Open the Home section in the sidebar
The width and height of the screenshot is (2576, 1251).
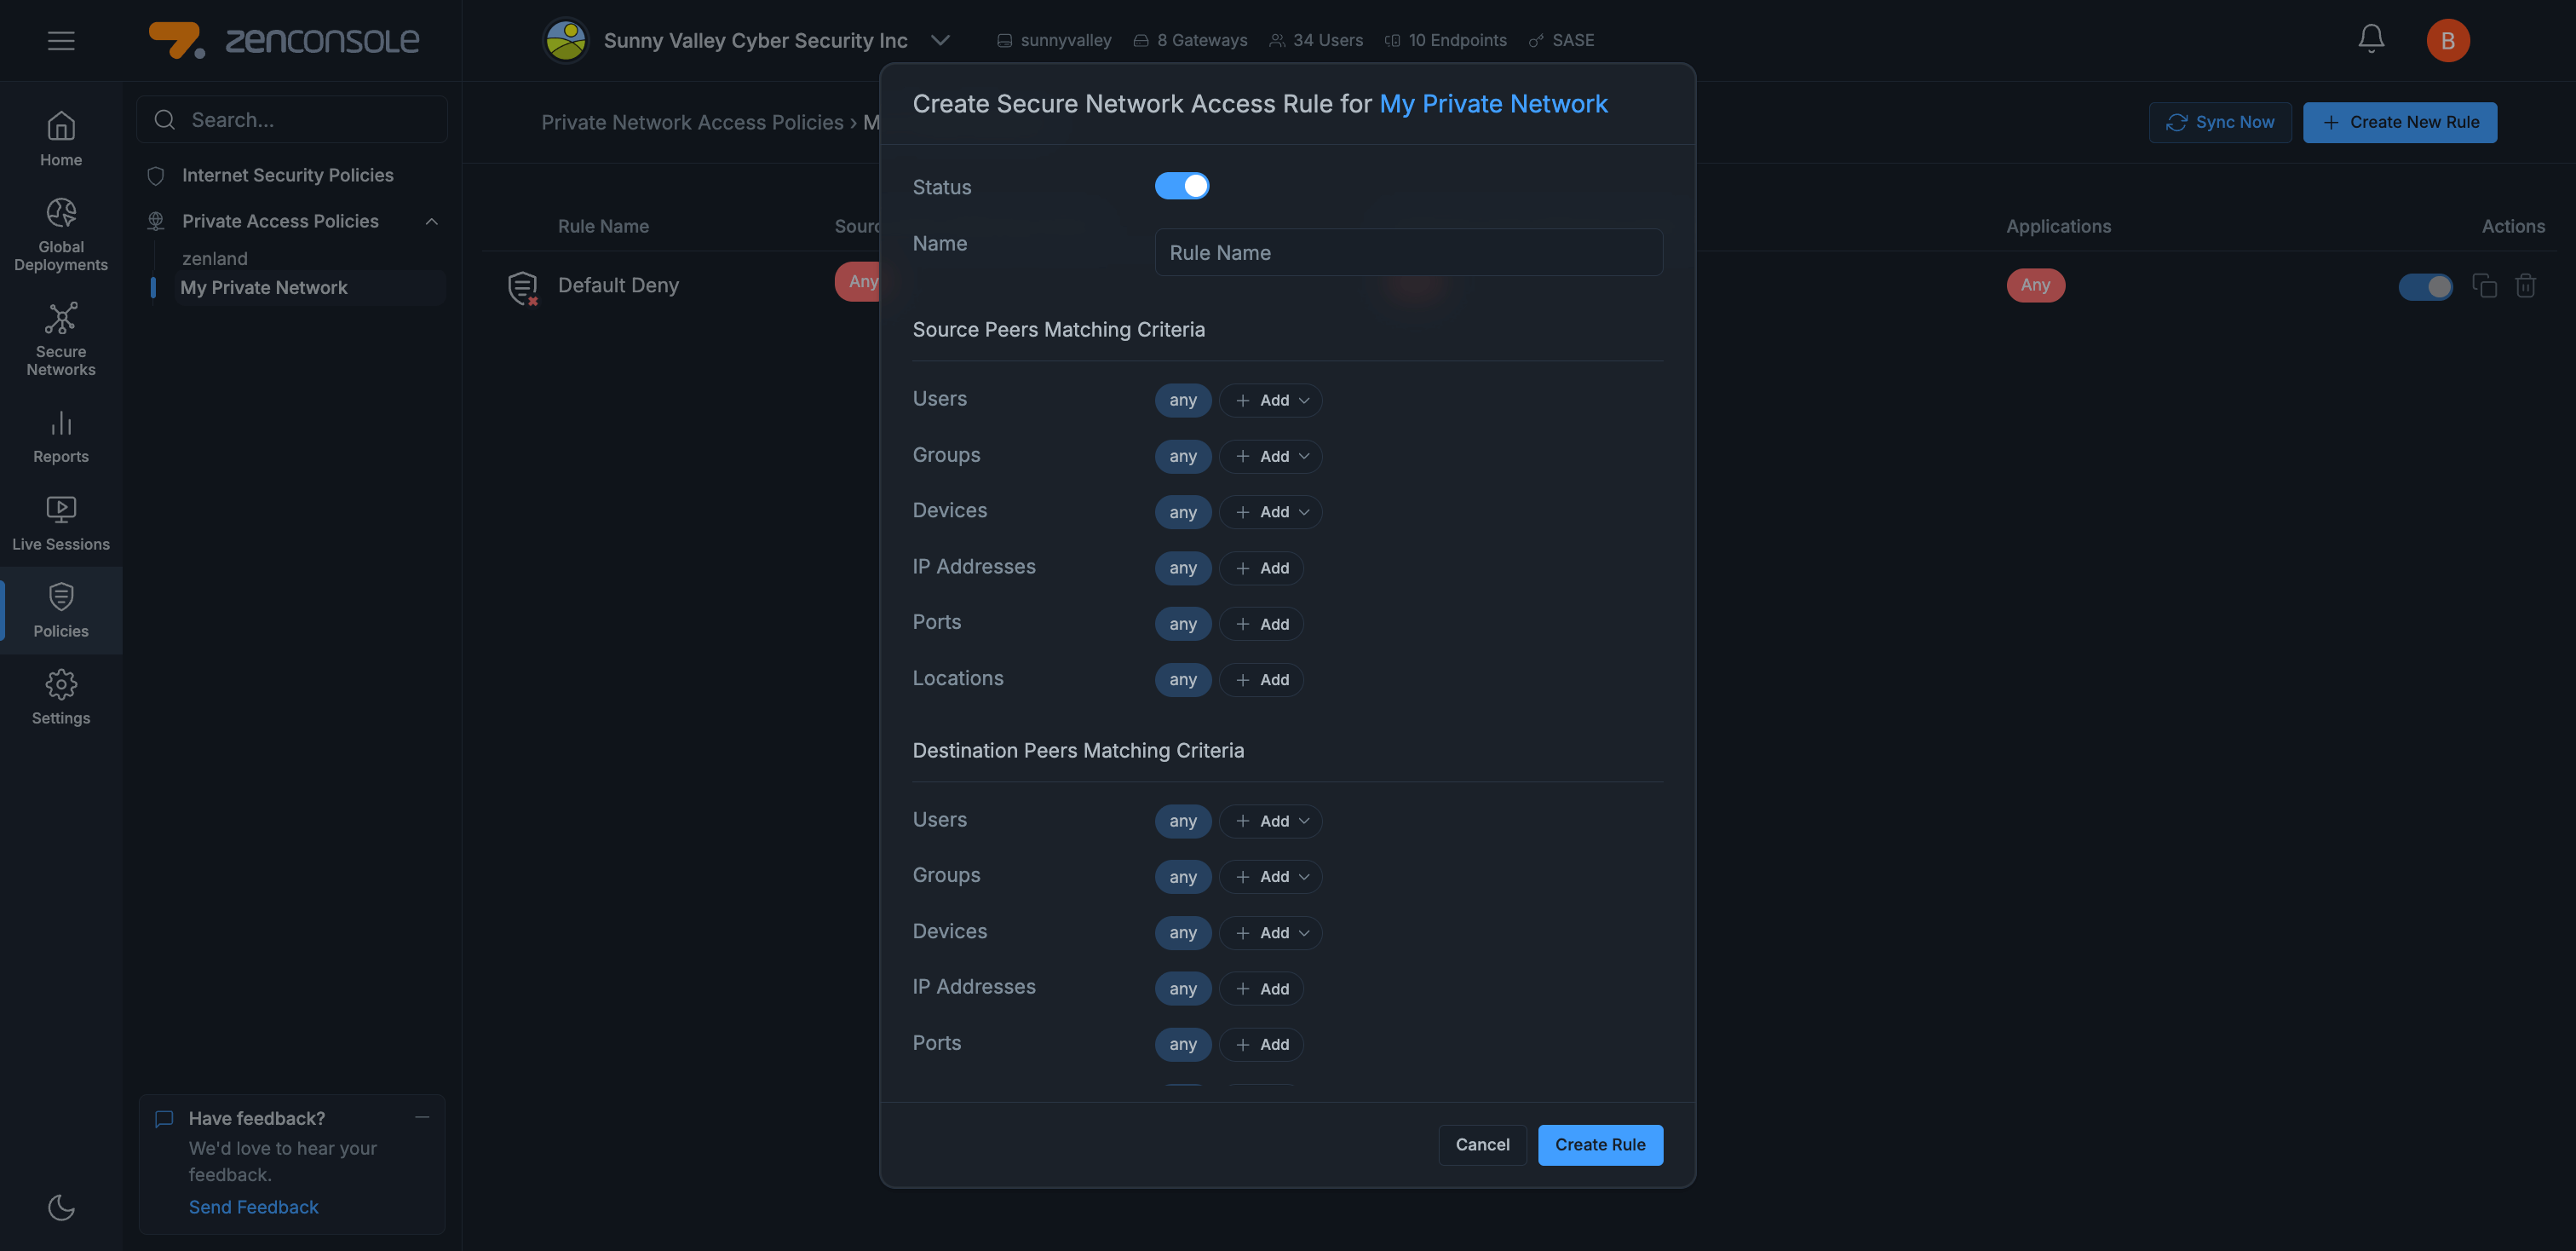(60, 138)
